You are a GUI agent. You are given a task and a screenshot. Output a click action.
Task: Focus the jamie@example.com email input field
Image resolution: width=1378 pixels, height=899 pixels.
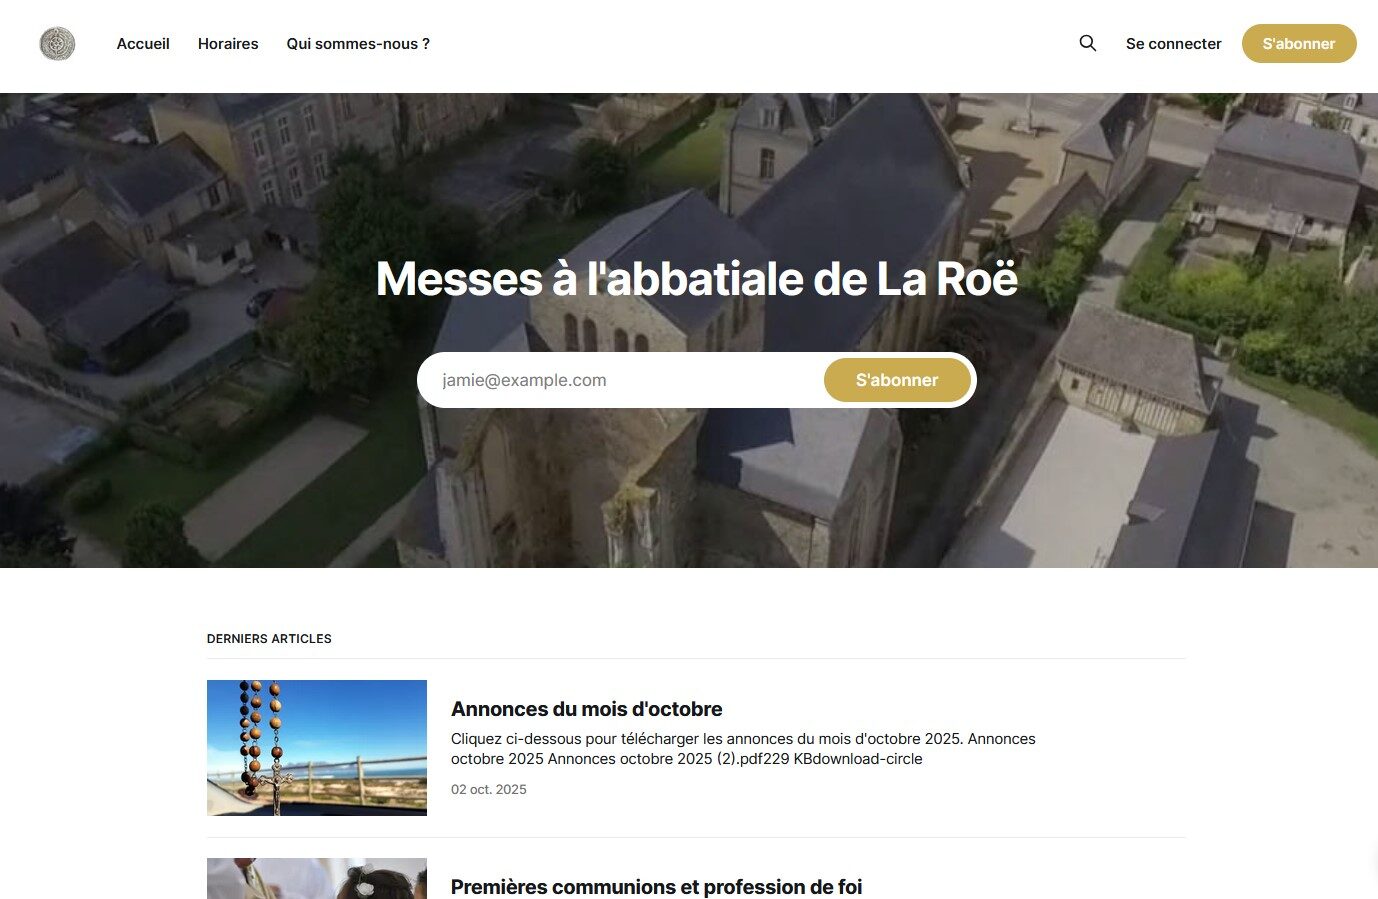(x=620, y=380)
